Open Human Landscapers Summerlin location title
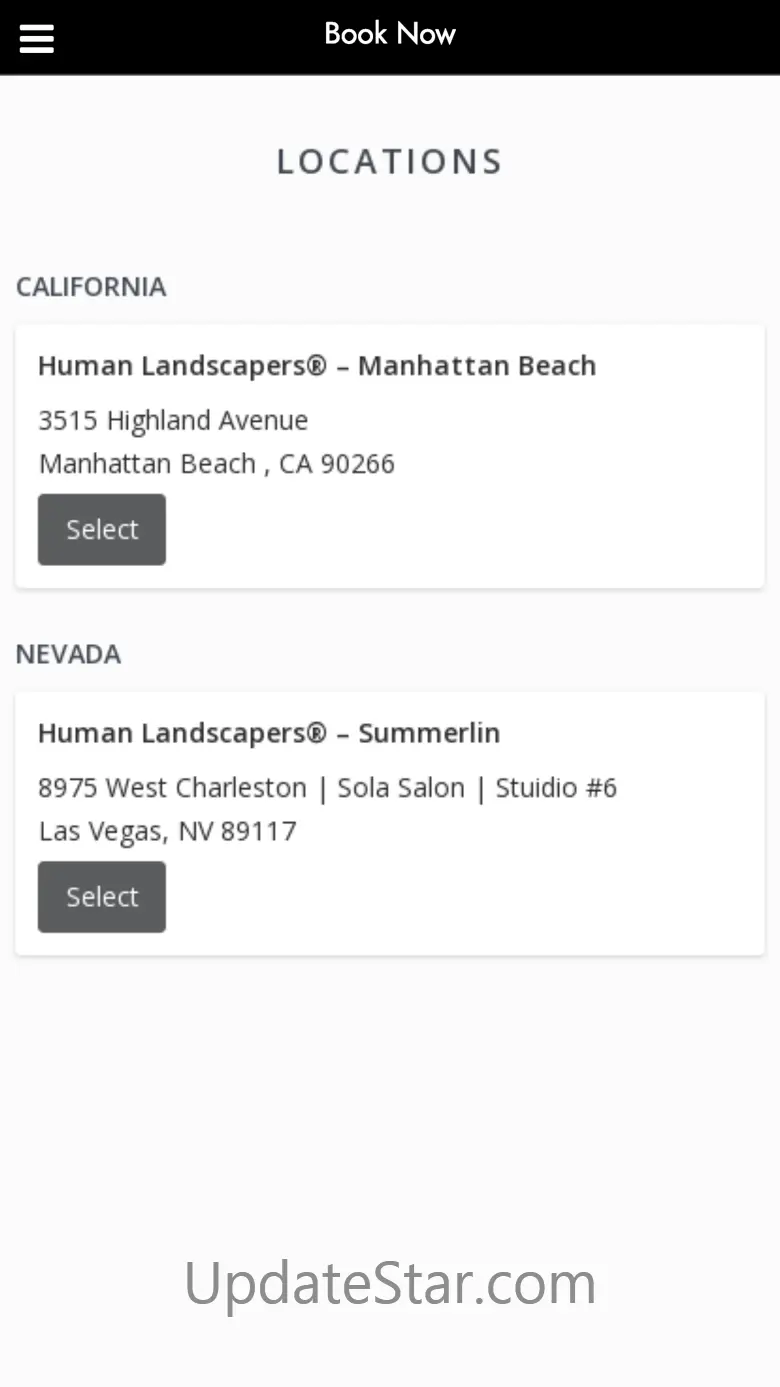The image size is (780, 1387). tap(268, 733)
